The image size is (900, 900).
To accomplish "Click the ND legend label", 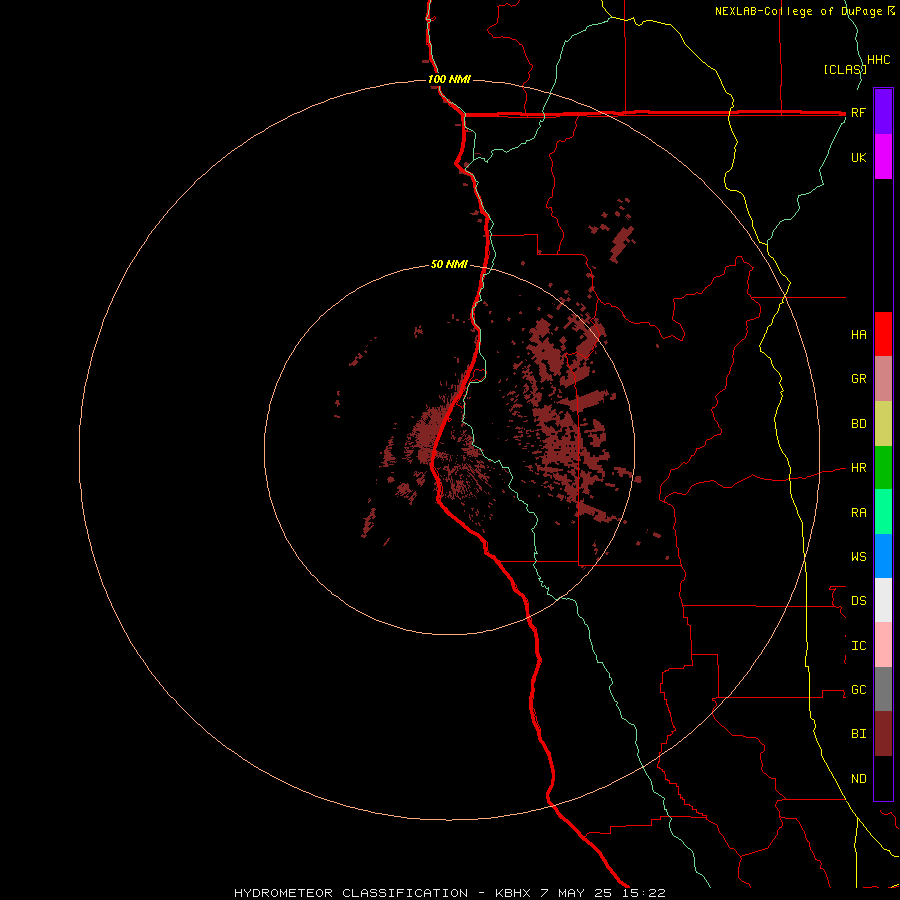I will tap(858, 778).
